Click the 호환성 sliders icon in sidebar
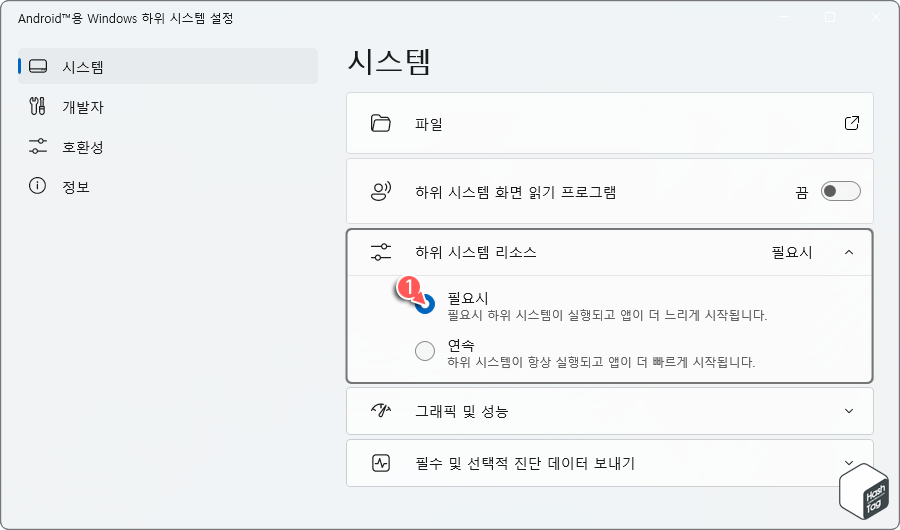The image size is (900, 530). tap(38, 146)
